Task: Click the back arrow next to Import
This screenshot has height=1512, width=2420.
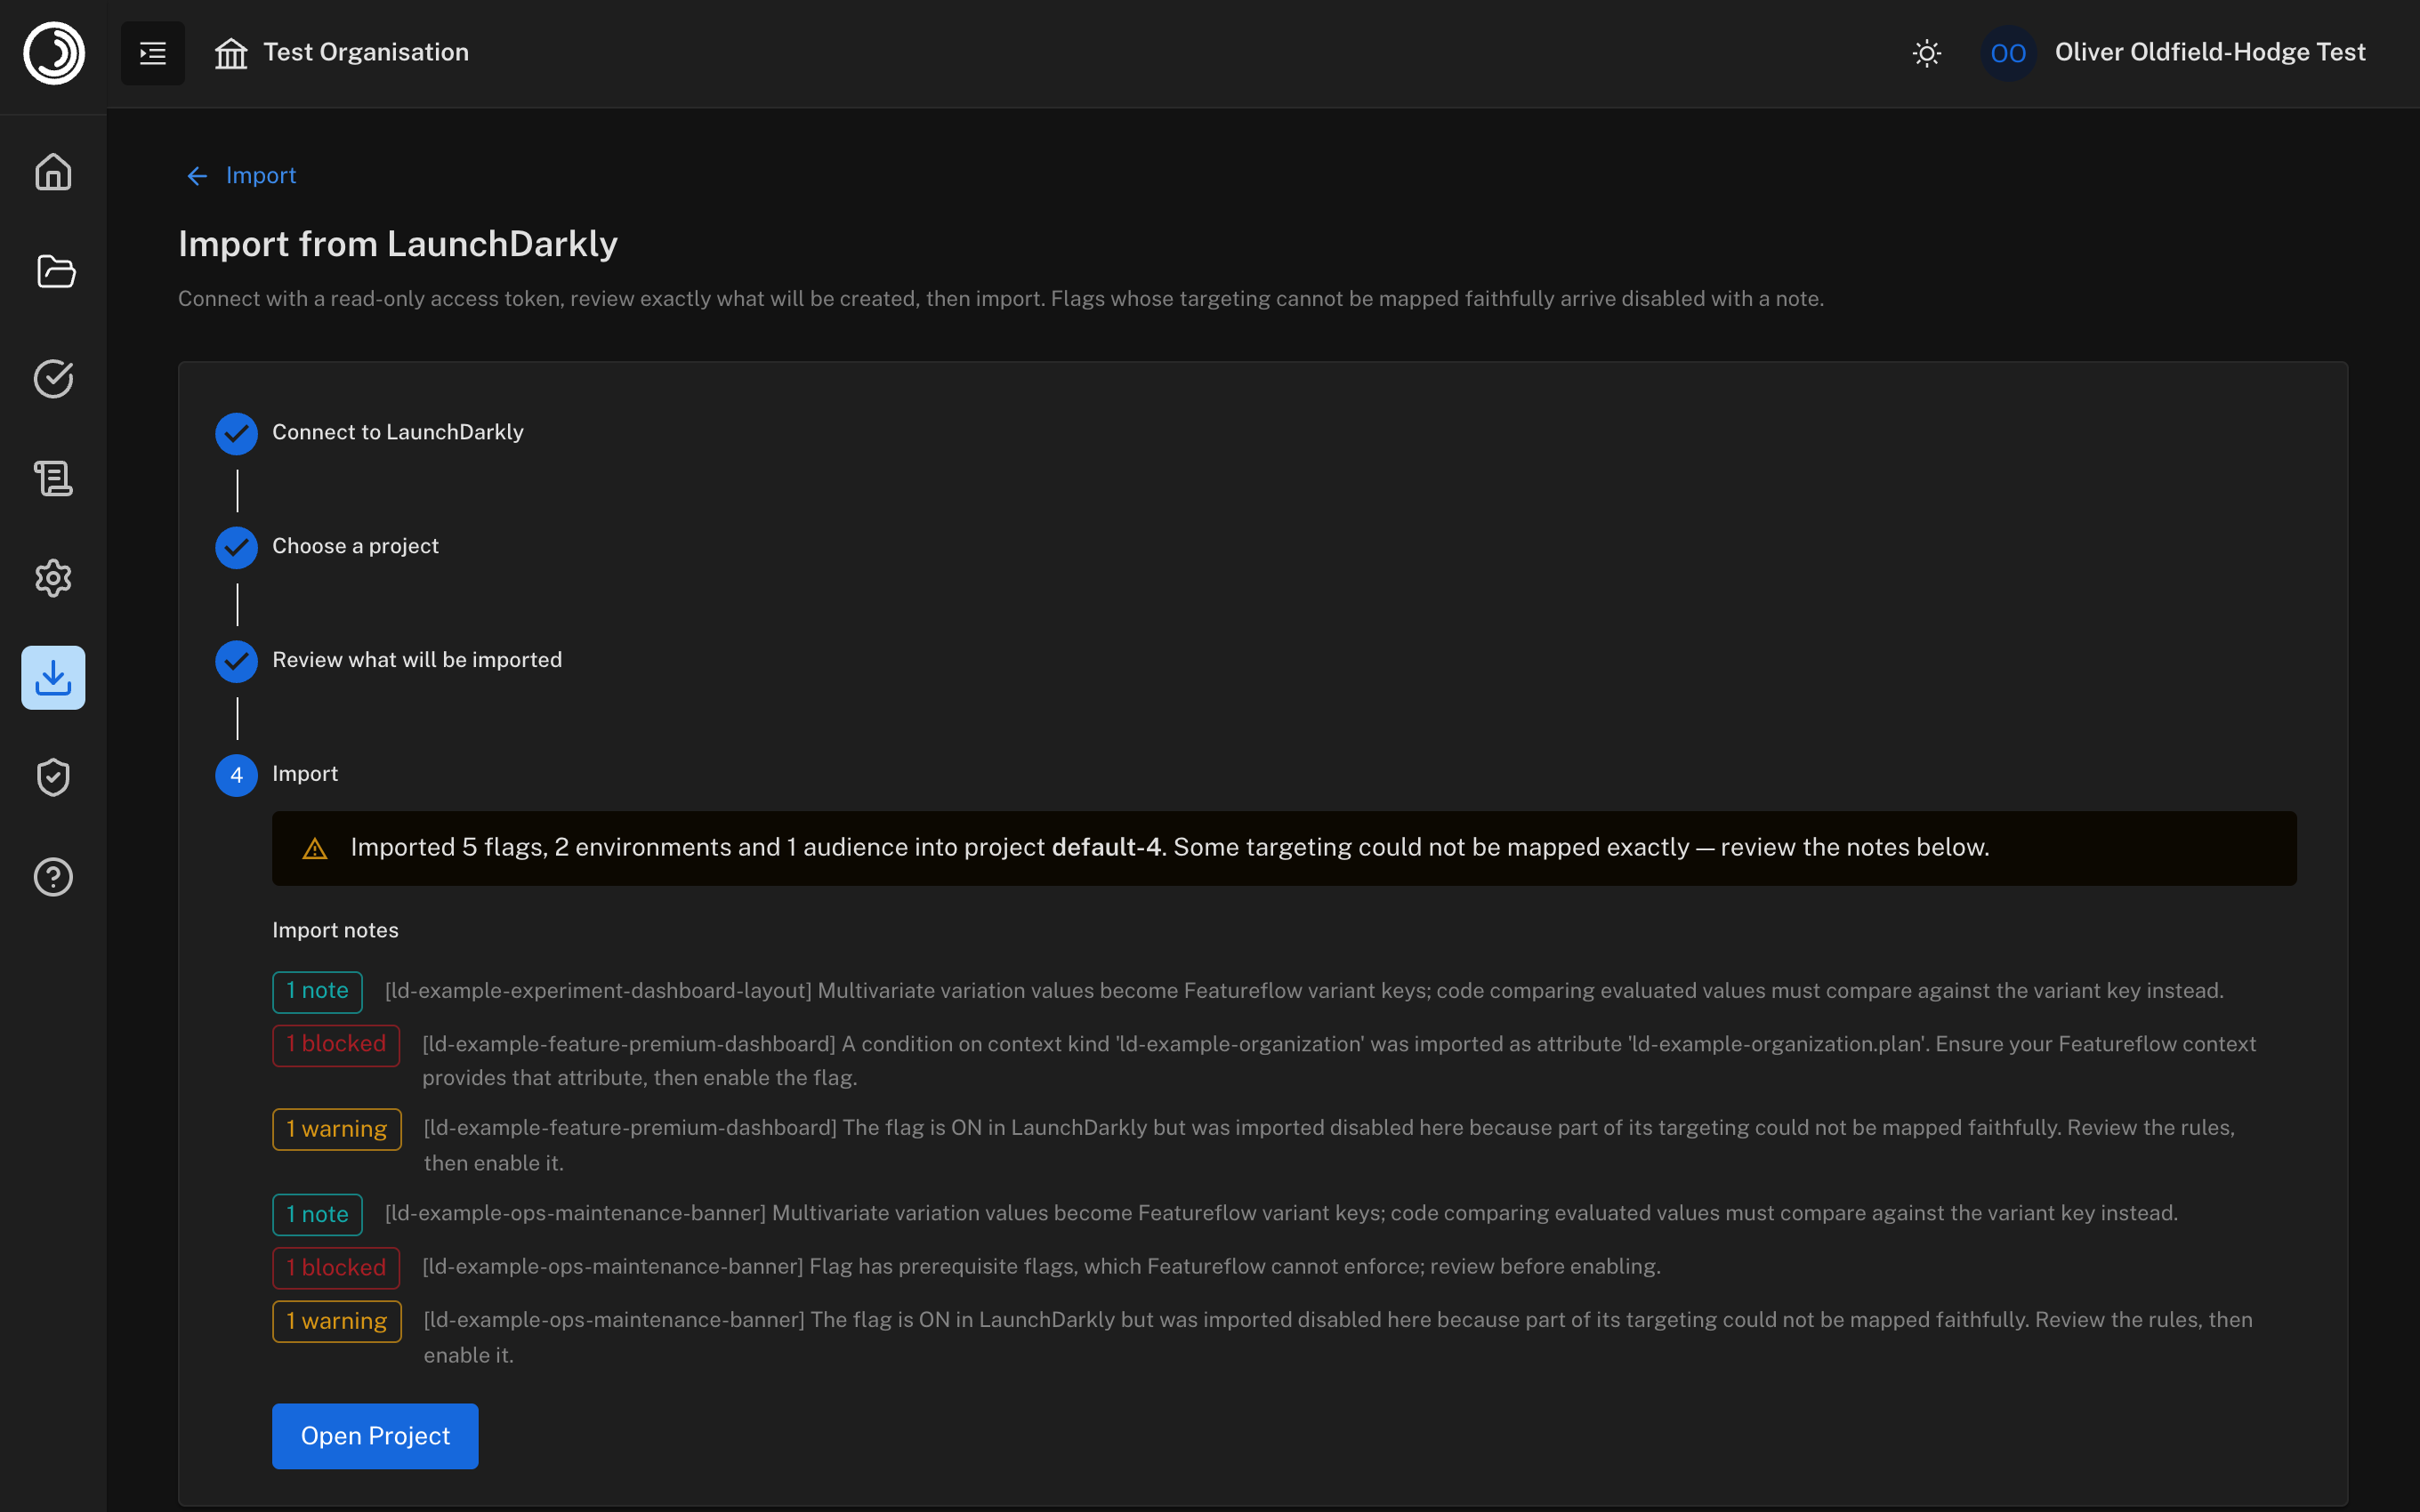Action: 197,176
